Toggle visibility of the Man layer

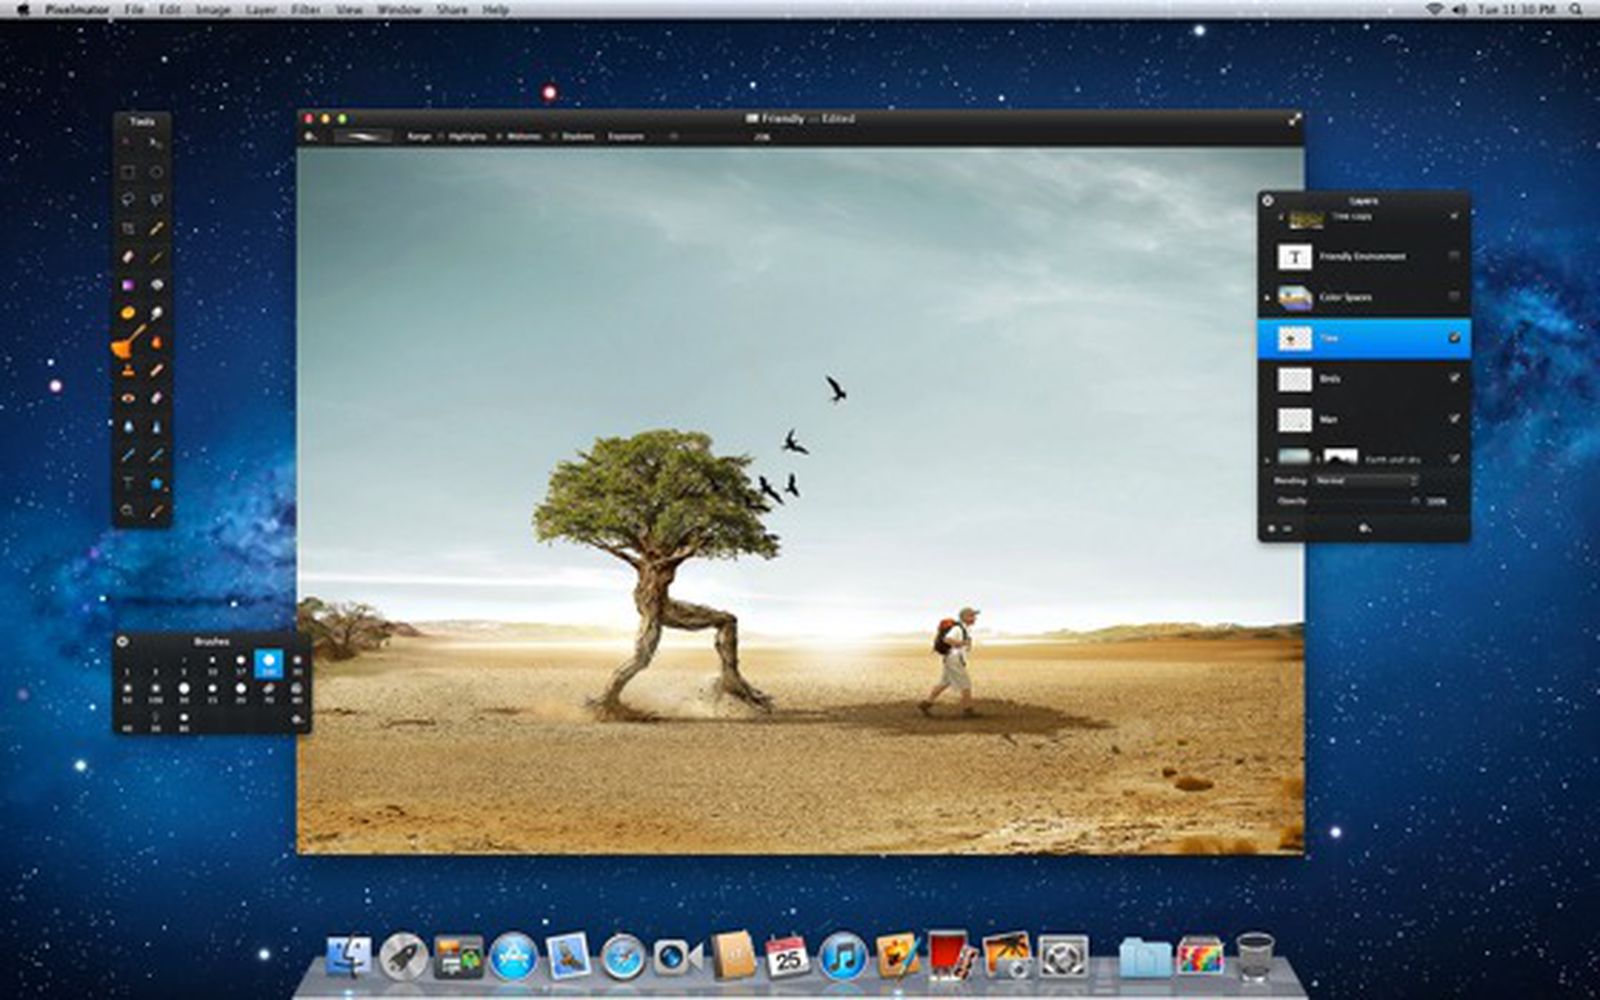1454,418
